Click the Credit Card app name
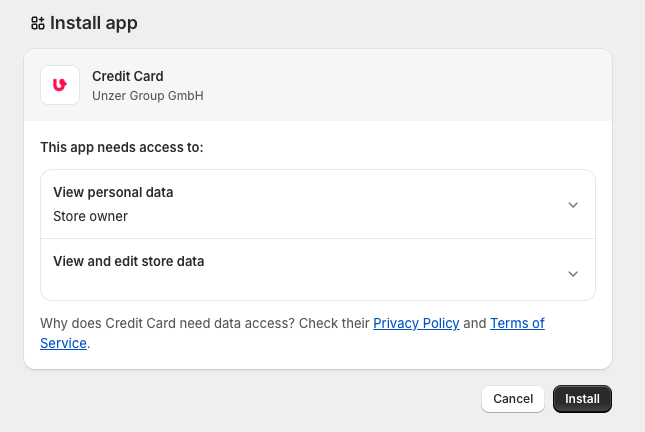This screenshot has height=432, width=645. pyautogui.click(x=127, y=76)
